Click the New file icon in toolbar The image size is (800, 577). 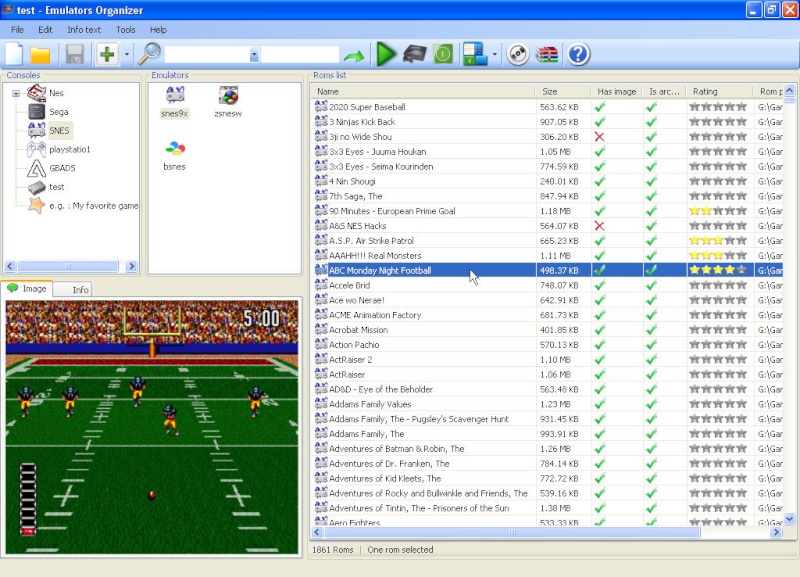tap(14, 54)
